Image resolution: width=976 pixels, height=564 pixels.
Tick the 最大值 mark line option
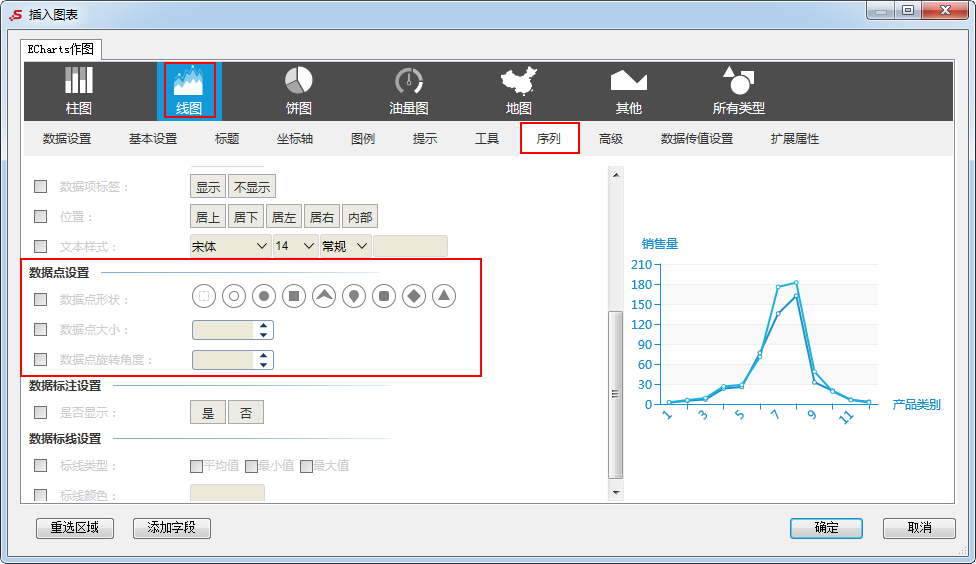[306, 466]
